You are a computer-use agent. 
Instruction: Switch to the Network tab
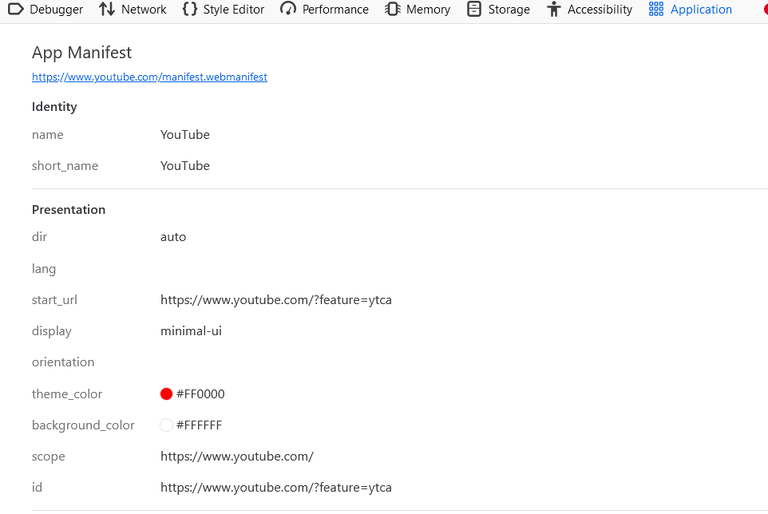133,9
